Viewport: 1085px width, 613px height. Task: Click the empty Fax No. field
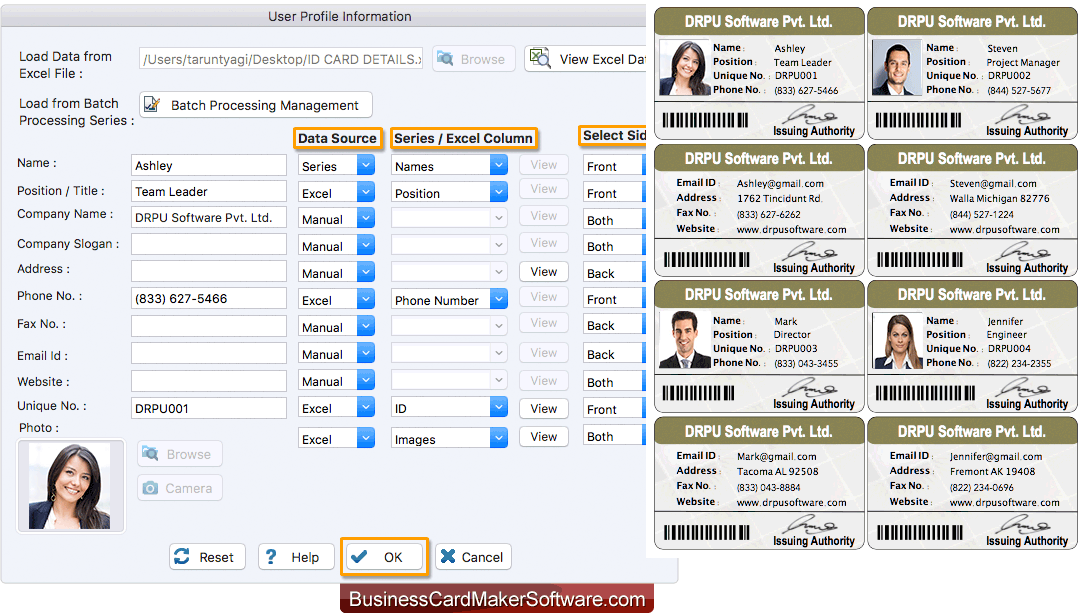208,326
